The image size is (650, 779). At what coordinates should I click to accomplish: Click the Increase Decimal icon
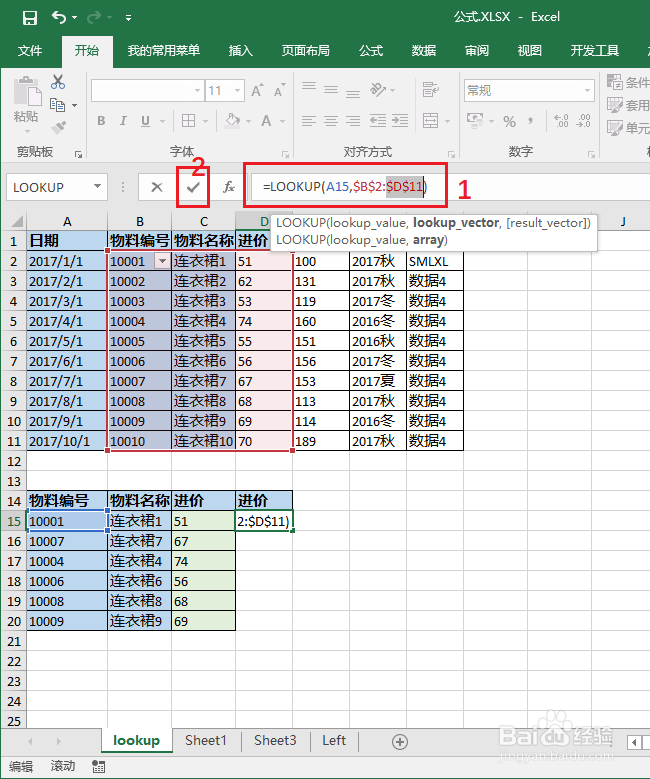(562, 121)
